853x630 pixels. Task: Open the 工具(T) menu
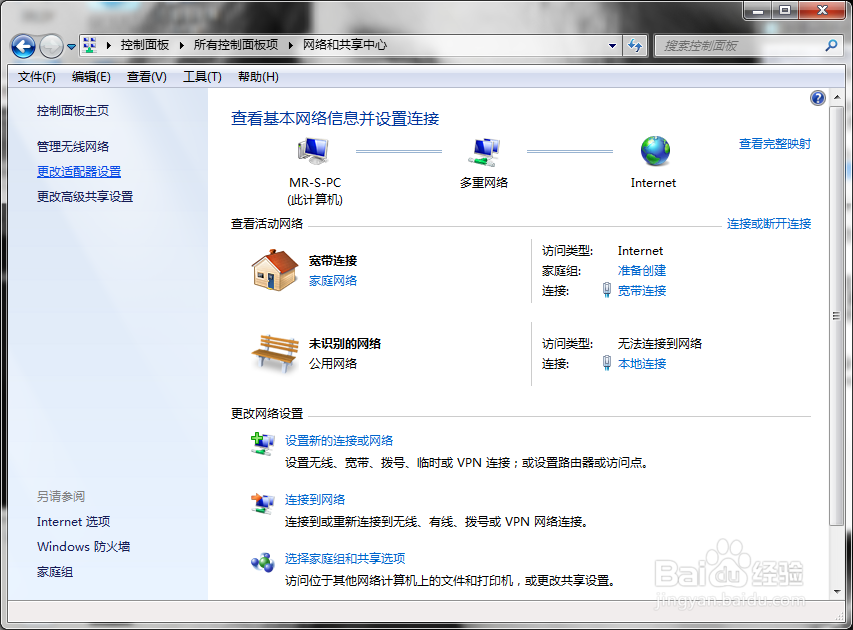pyautogui.click(x=202, y=77)
